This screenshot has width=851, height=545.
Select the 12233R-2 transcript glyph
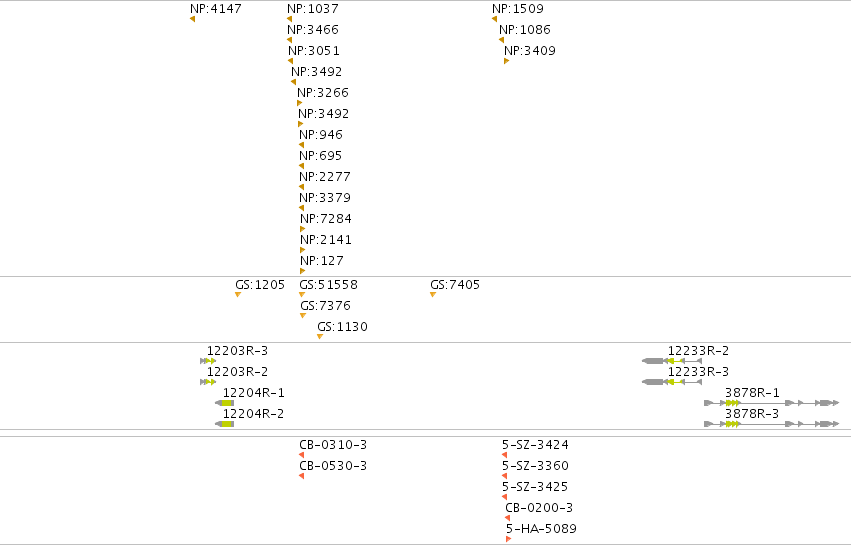672,361
